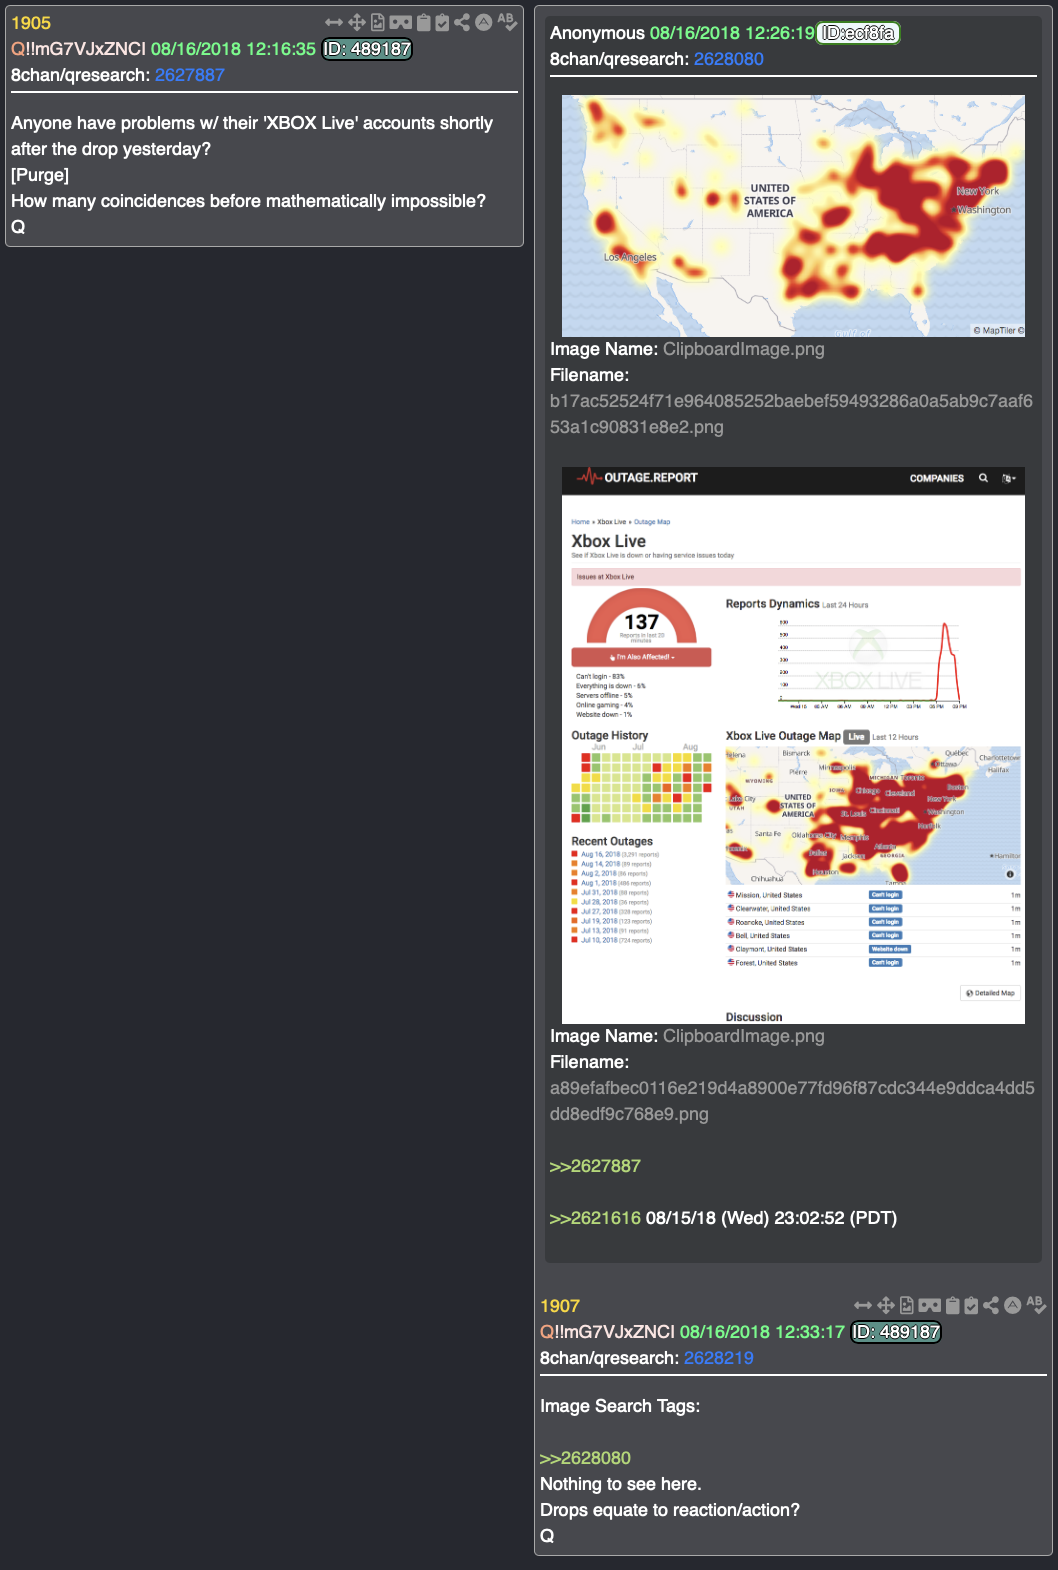
Task: Click horizontal arrows icon on post 1905
Action: click(x=334, y=22)
